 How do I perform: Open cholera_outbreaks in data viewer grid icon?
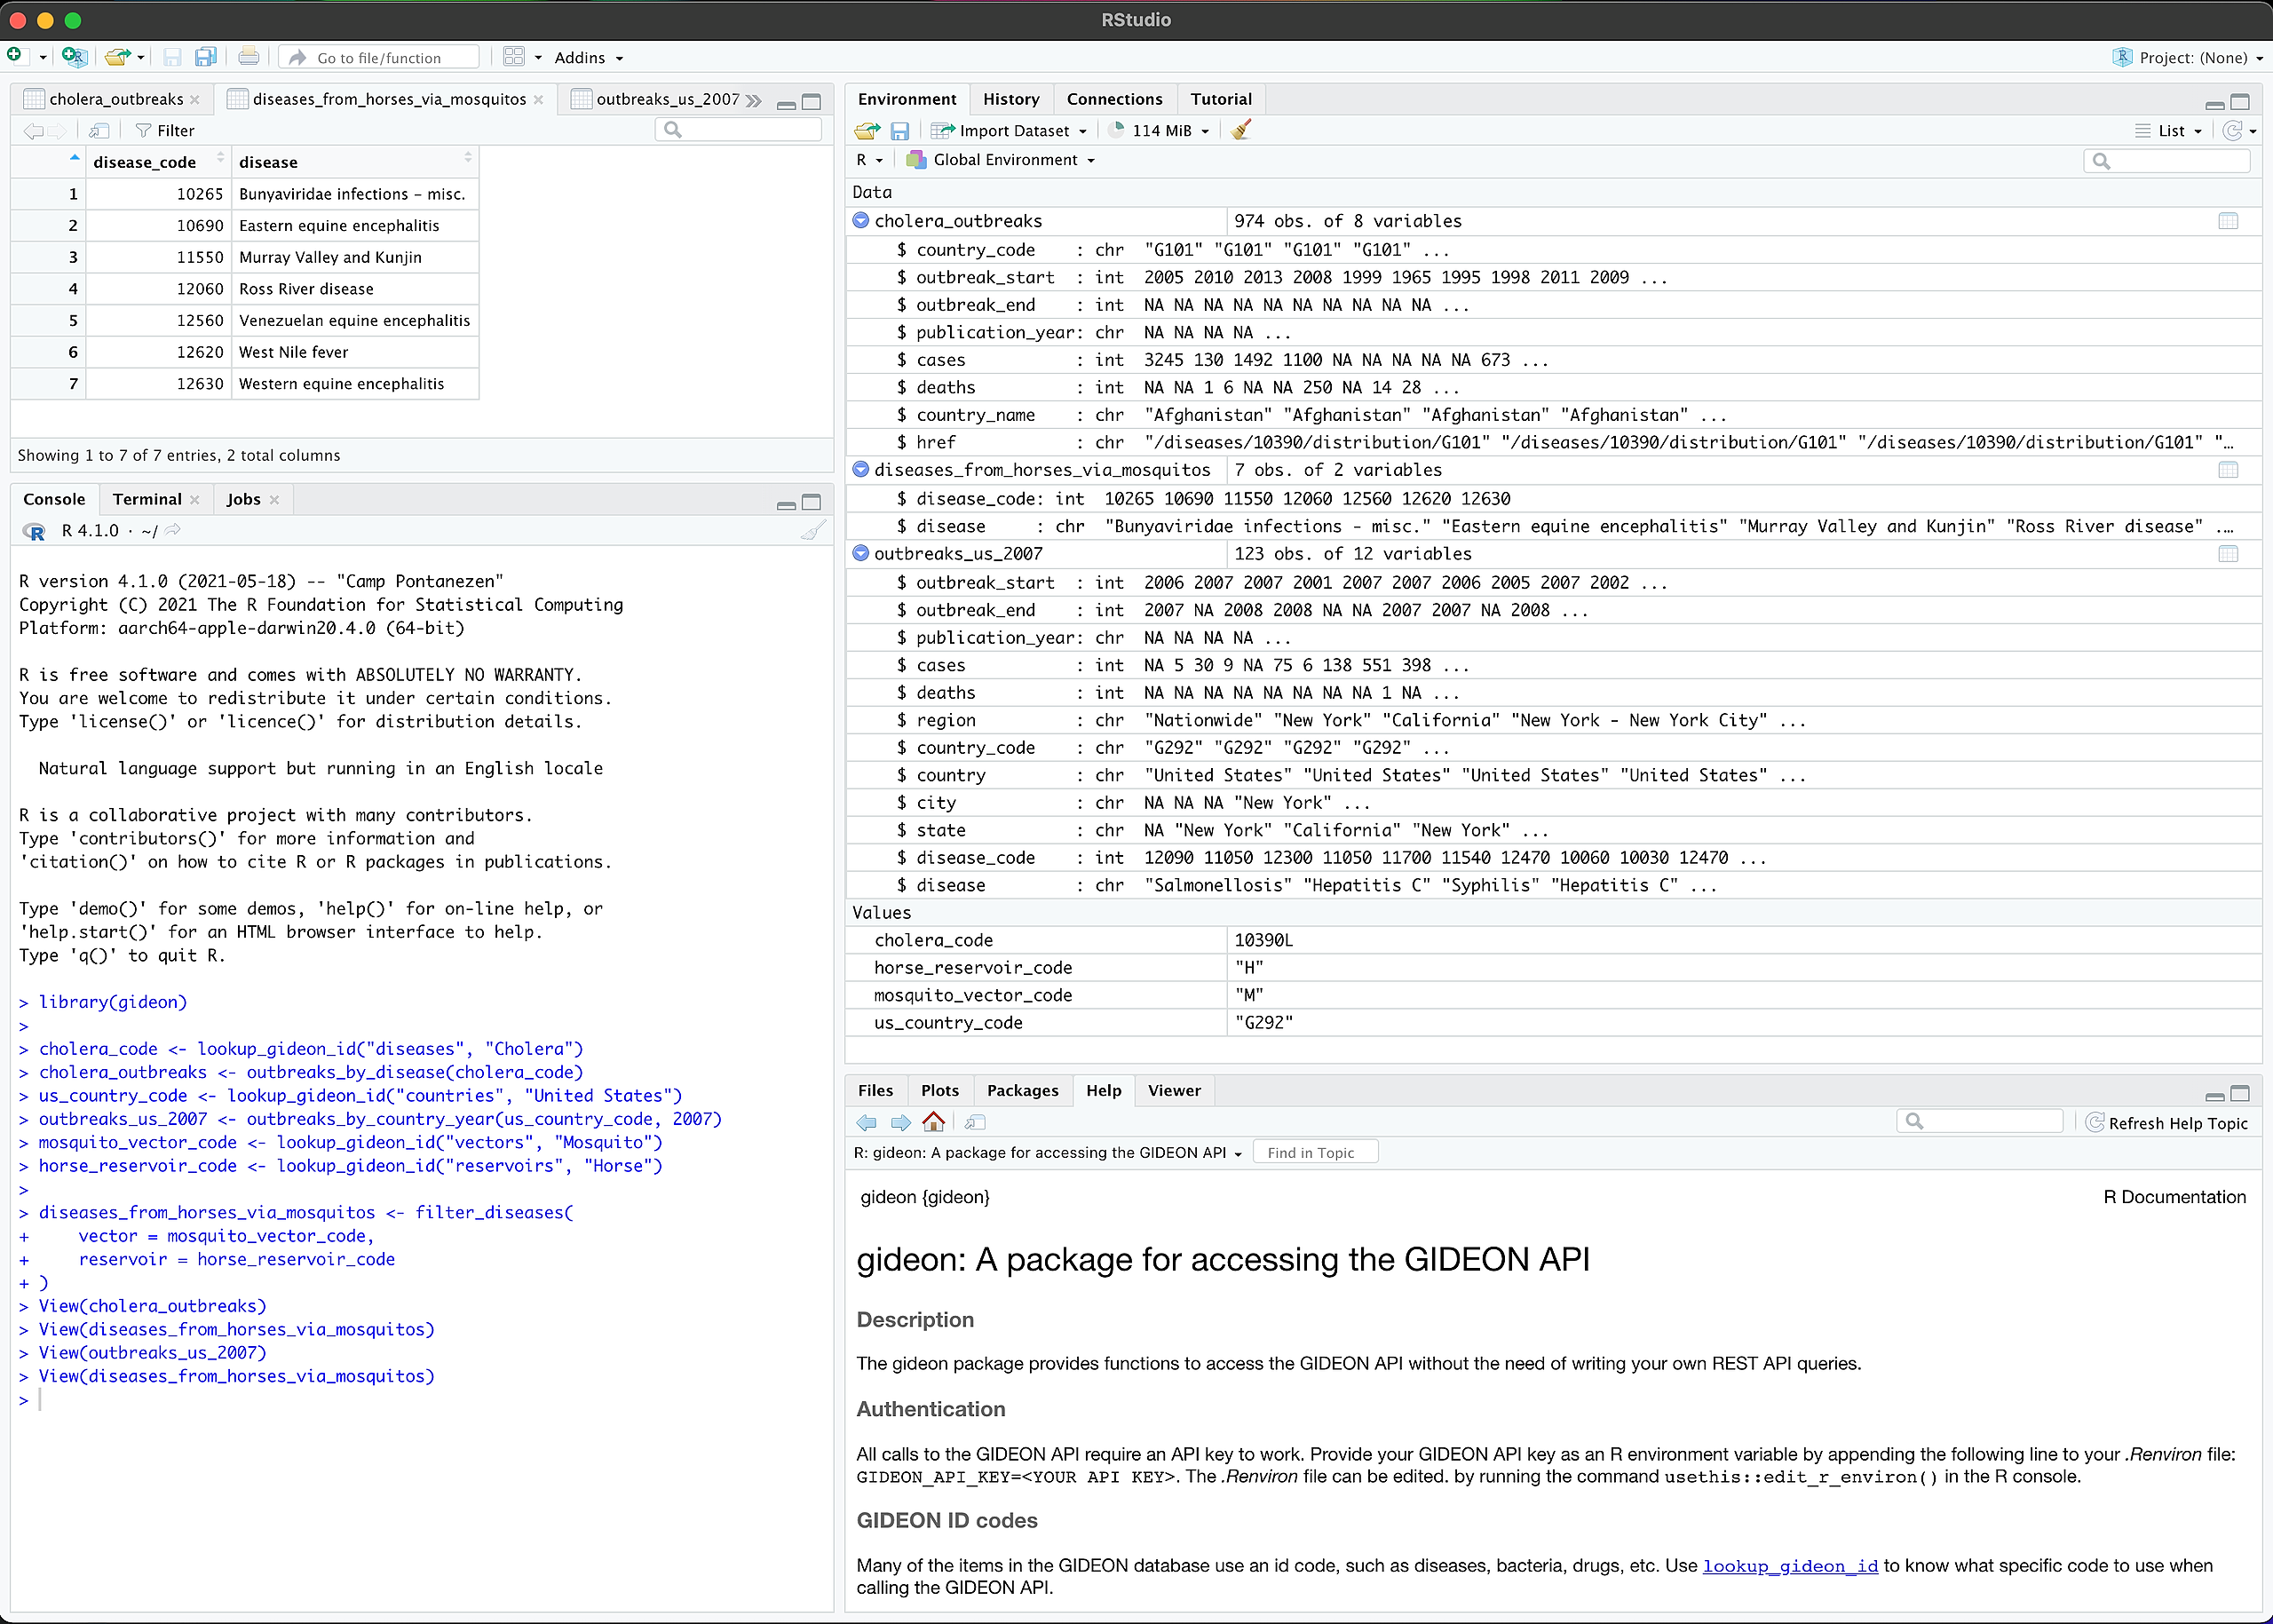tap(2228, 221)
